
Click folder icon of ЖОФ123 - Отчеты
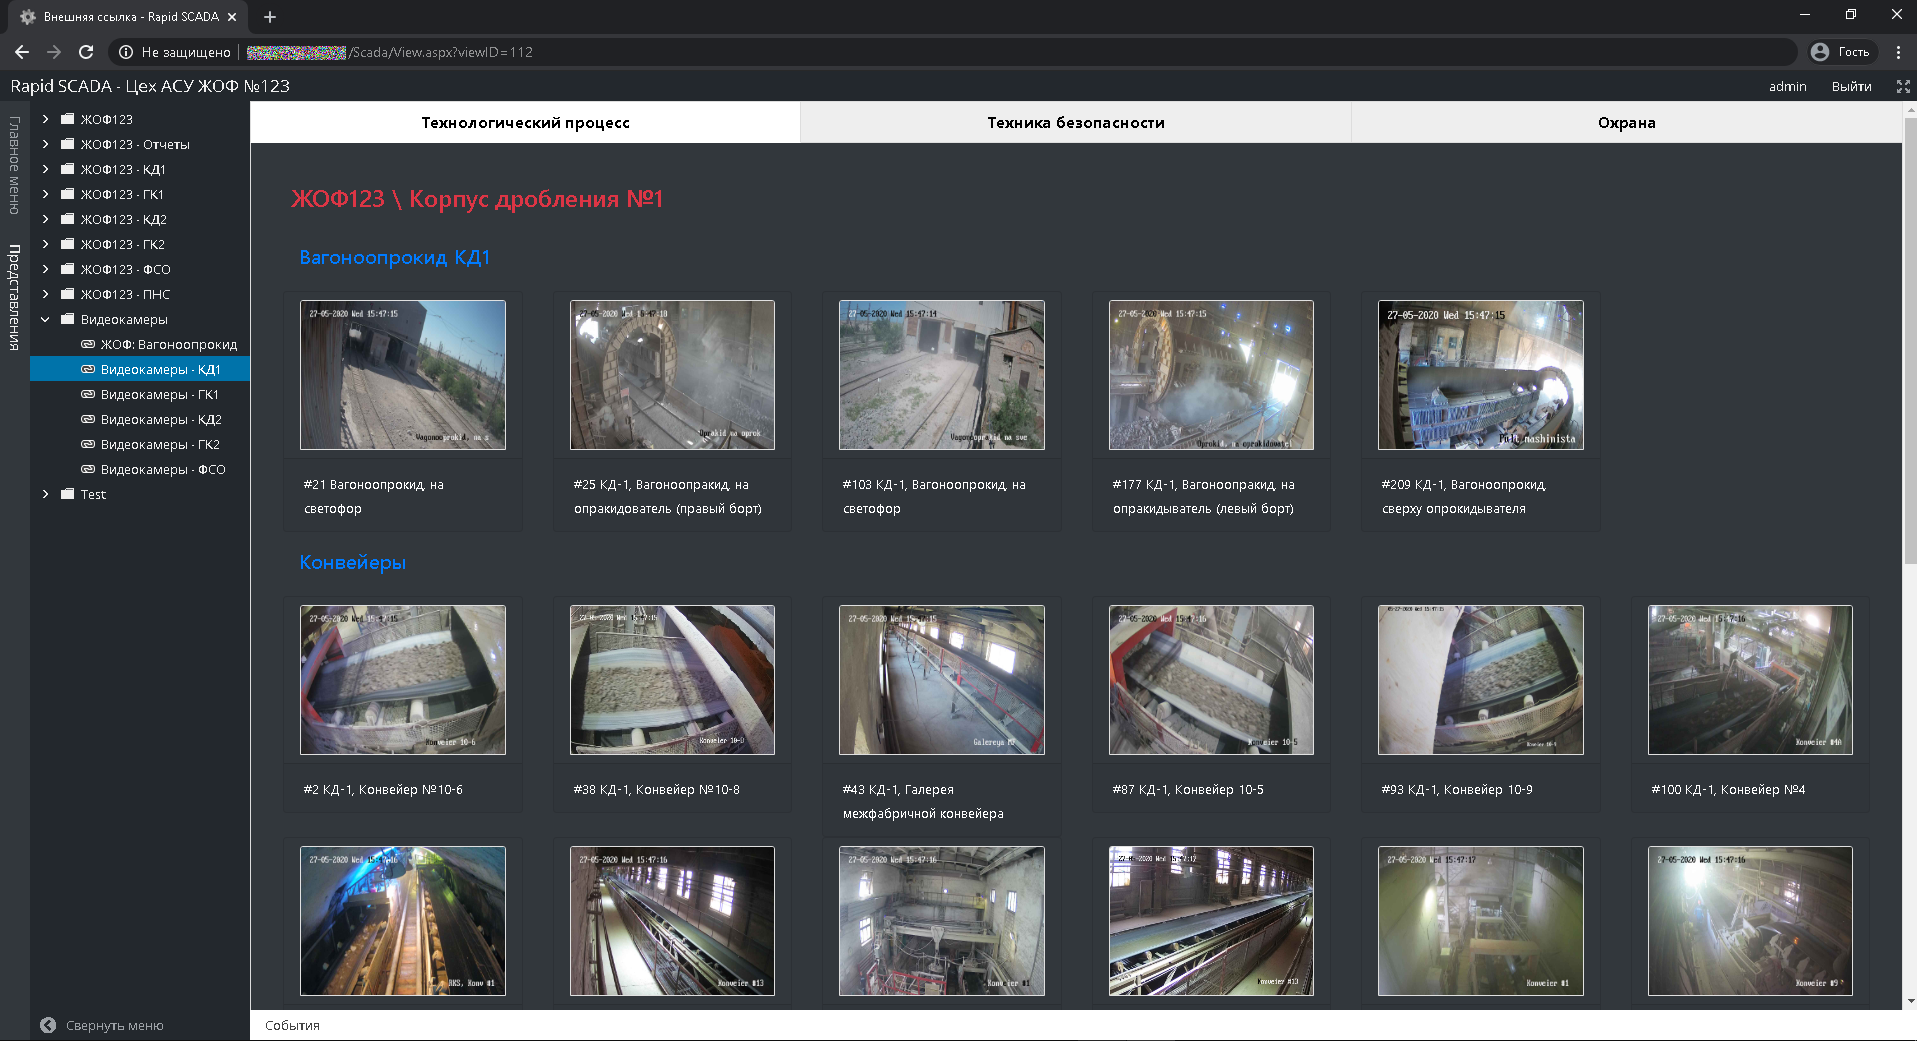68,144
